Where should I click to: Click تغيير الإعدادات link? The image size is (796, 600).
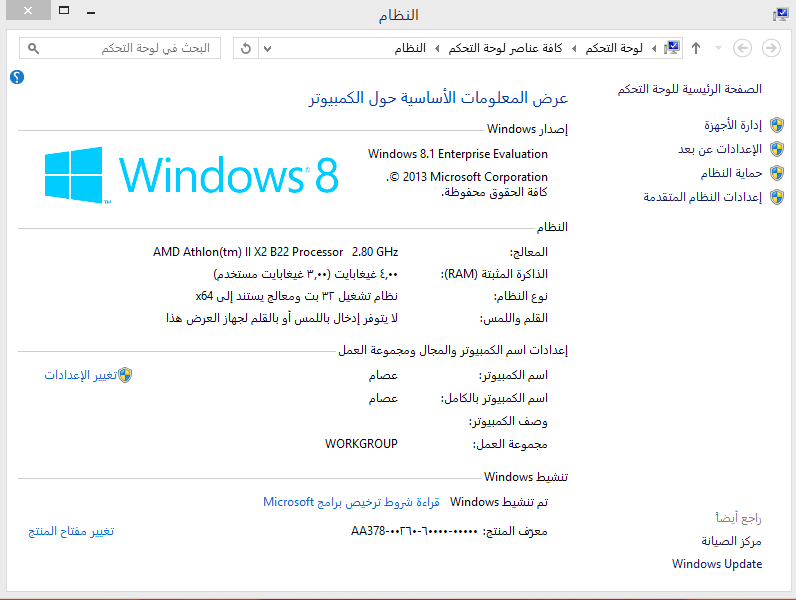(81, 375)
